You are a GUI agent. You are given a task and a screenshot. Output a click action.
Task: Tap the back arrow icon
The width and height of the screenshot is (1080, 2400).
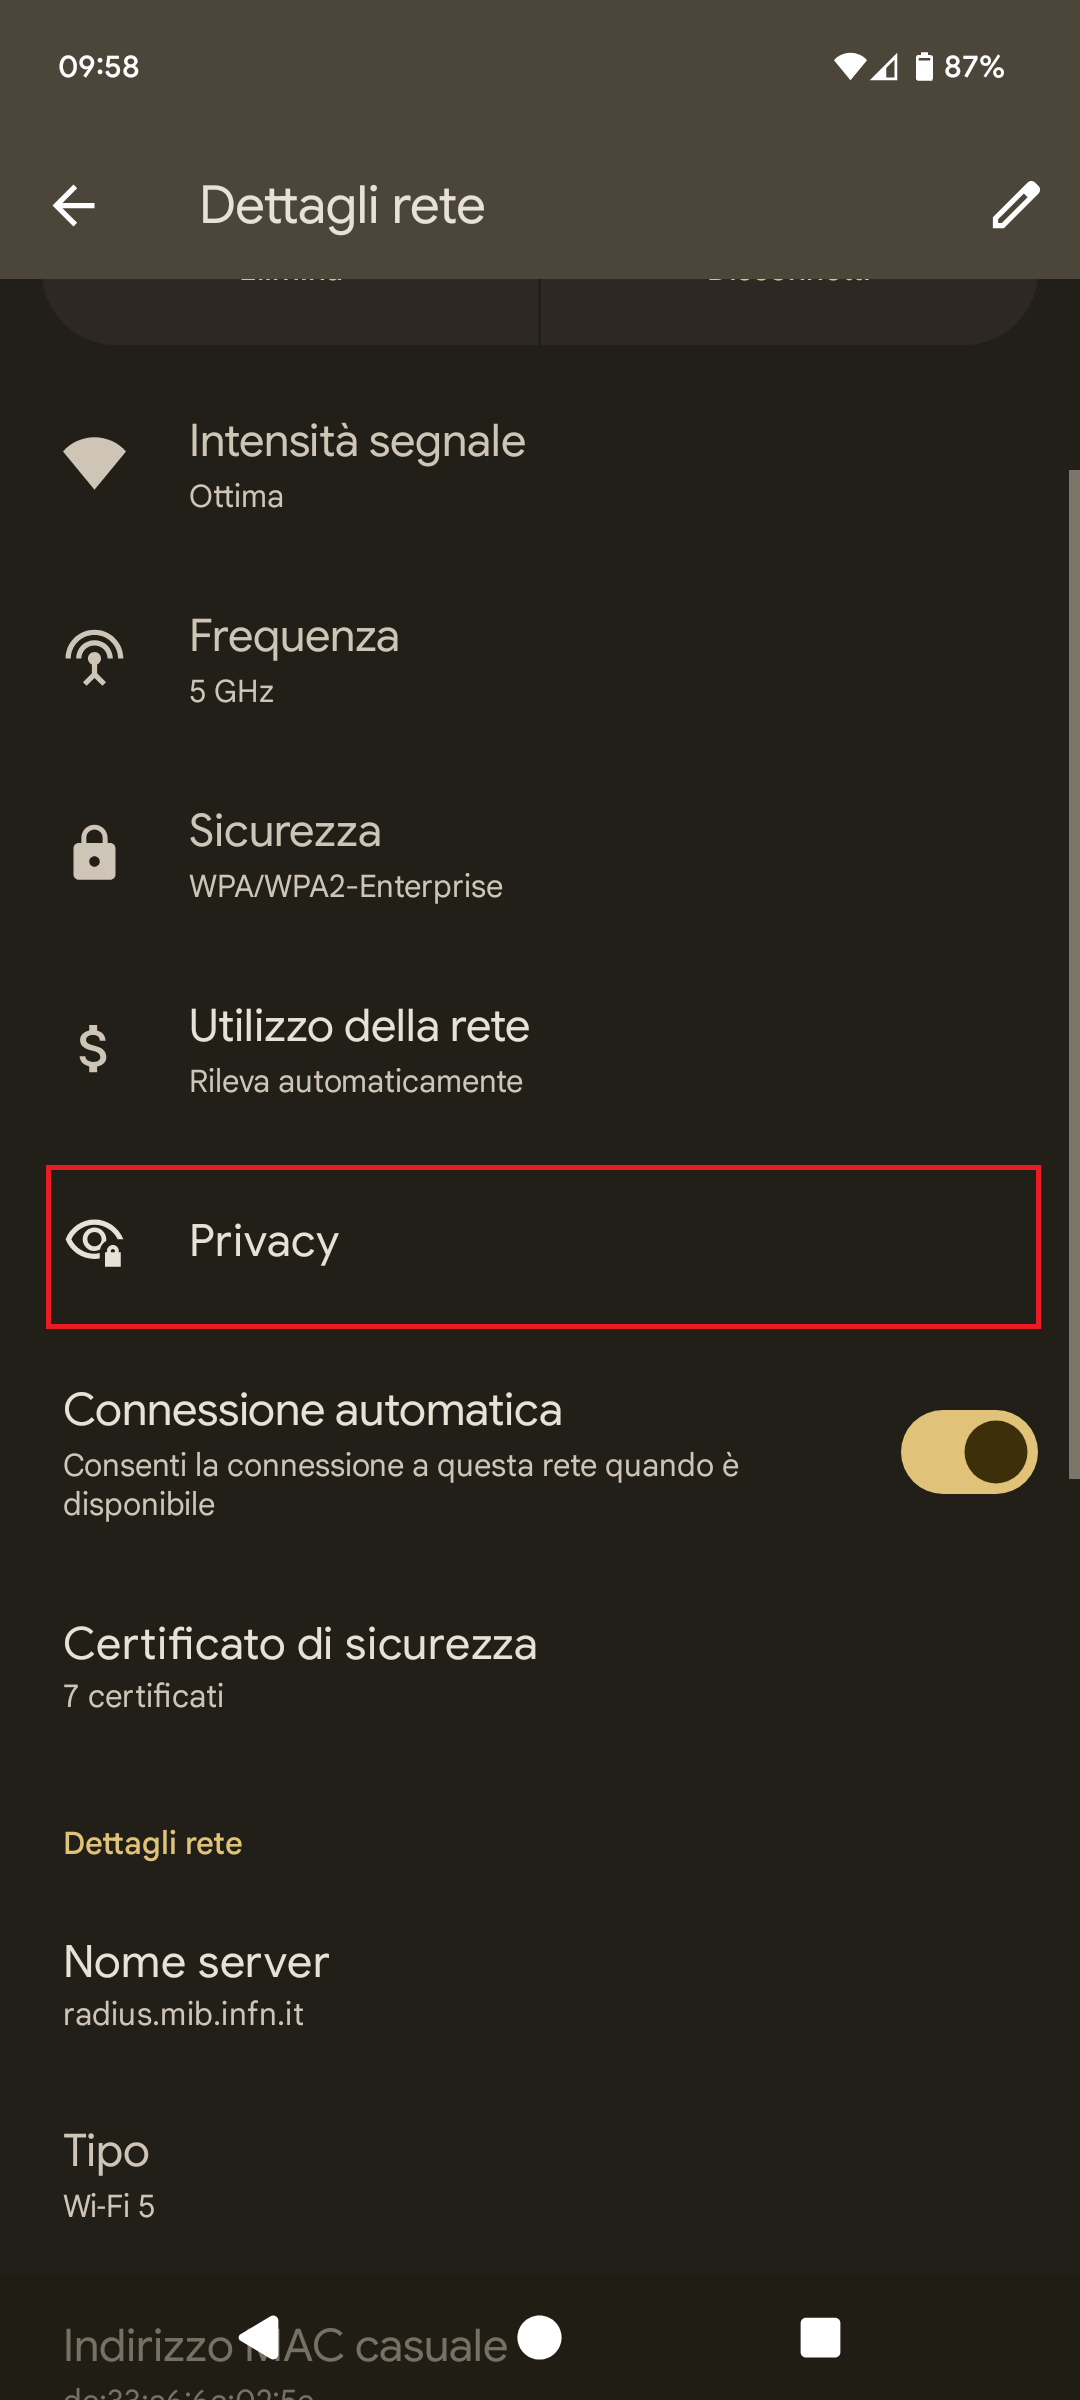(74, 206)
